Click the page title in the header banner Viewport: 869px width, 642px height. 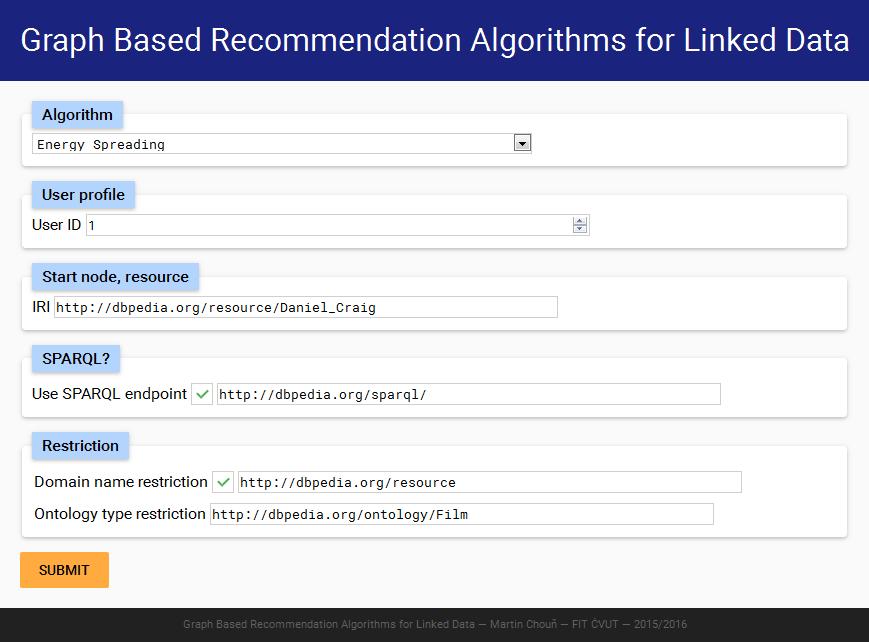[x=434, y=40]
